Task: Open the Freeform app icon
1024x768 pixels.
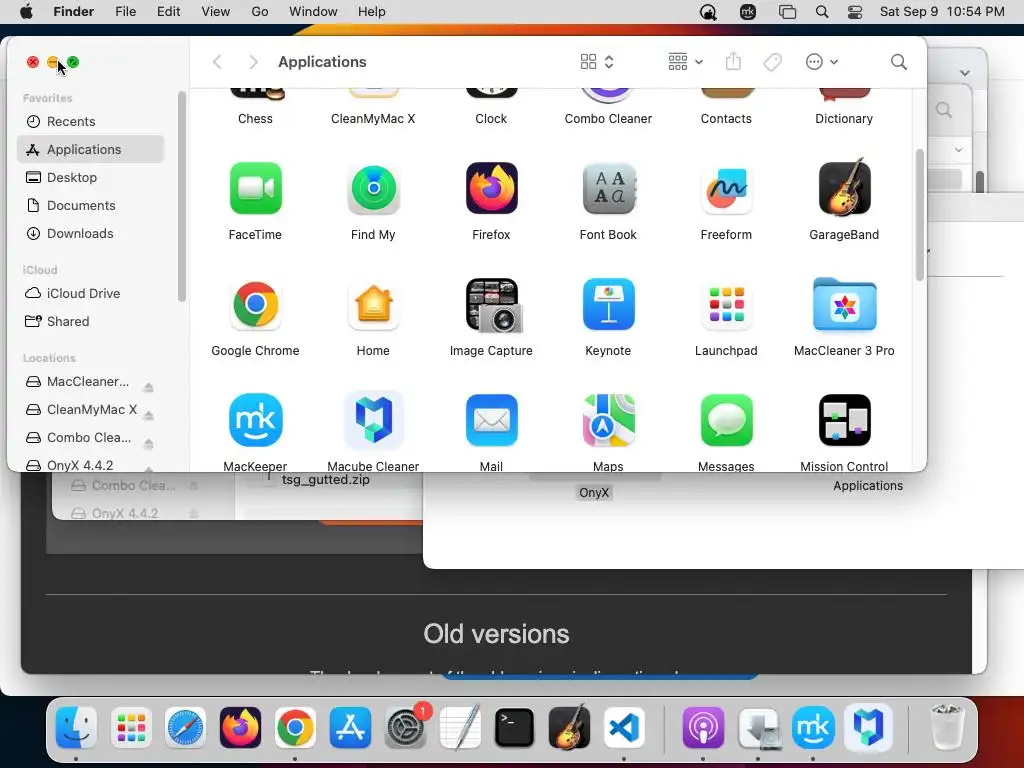Action: 726,189
